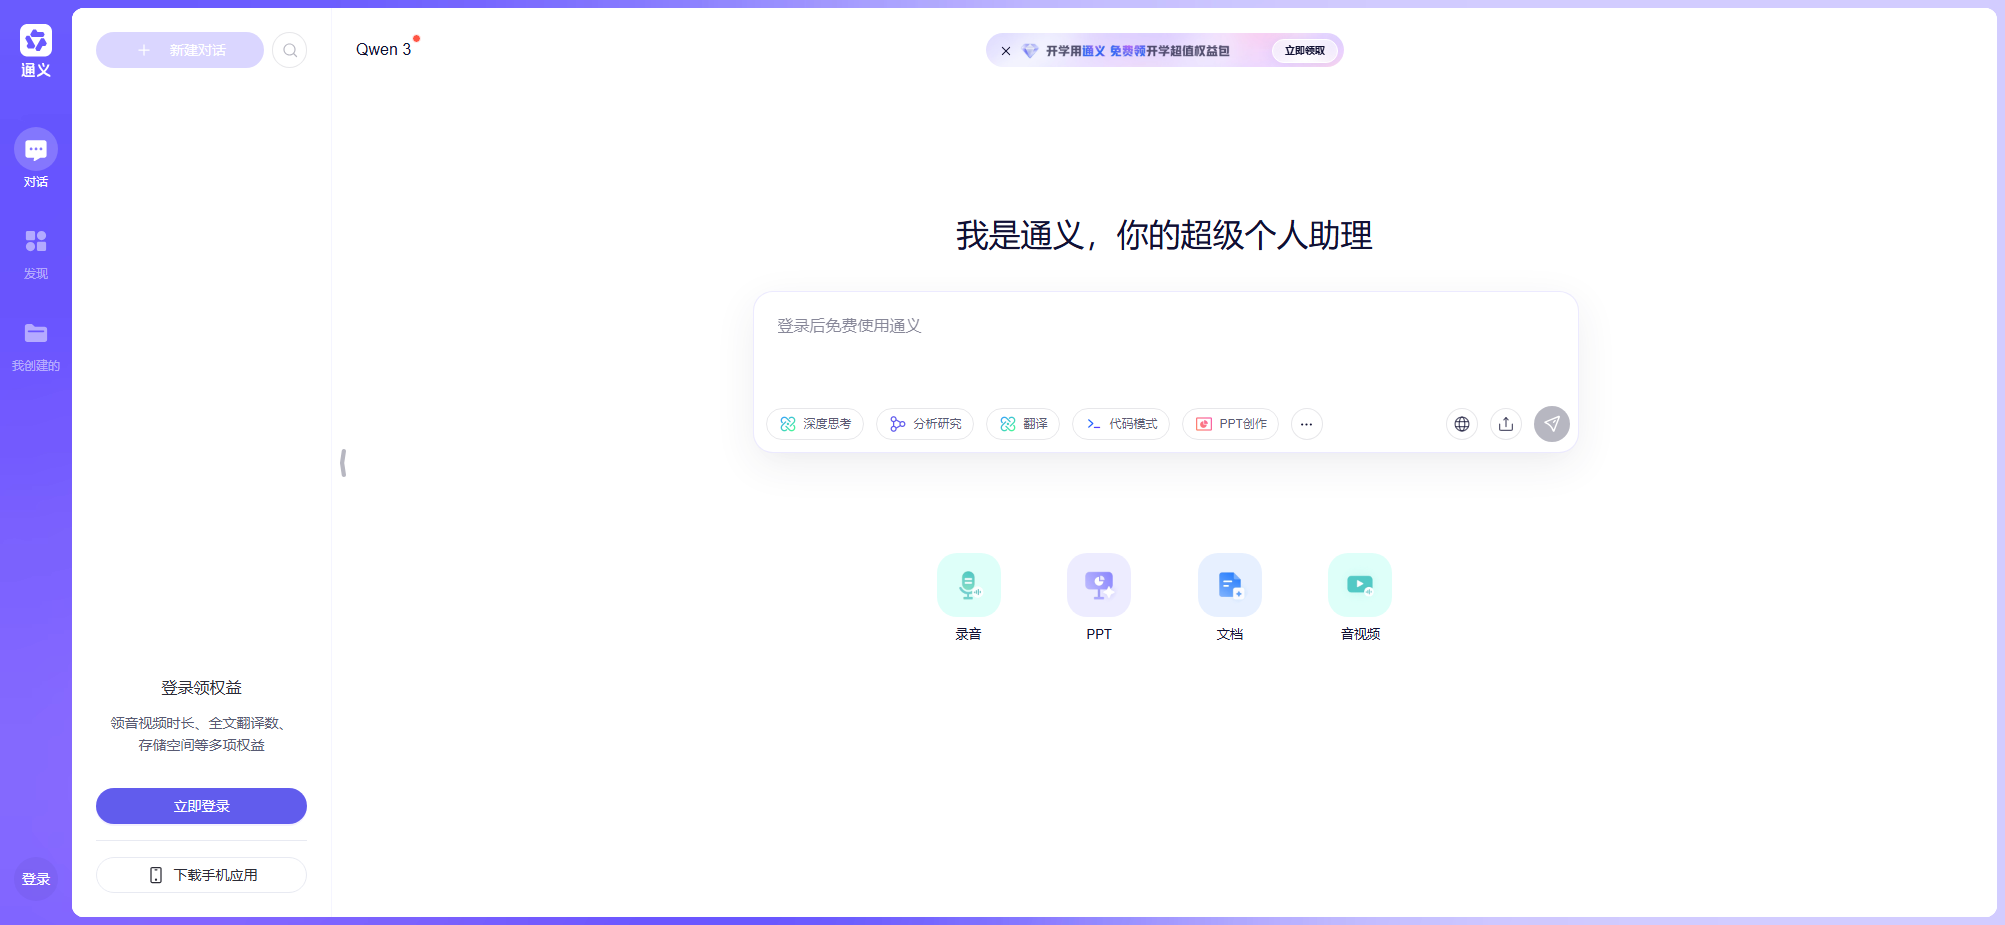This screenshot has height=925, width=2005.
Task: Click the 立即登录 login button
Action: 201,806
